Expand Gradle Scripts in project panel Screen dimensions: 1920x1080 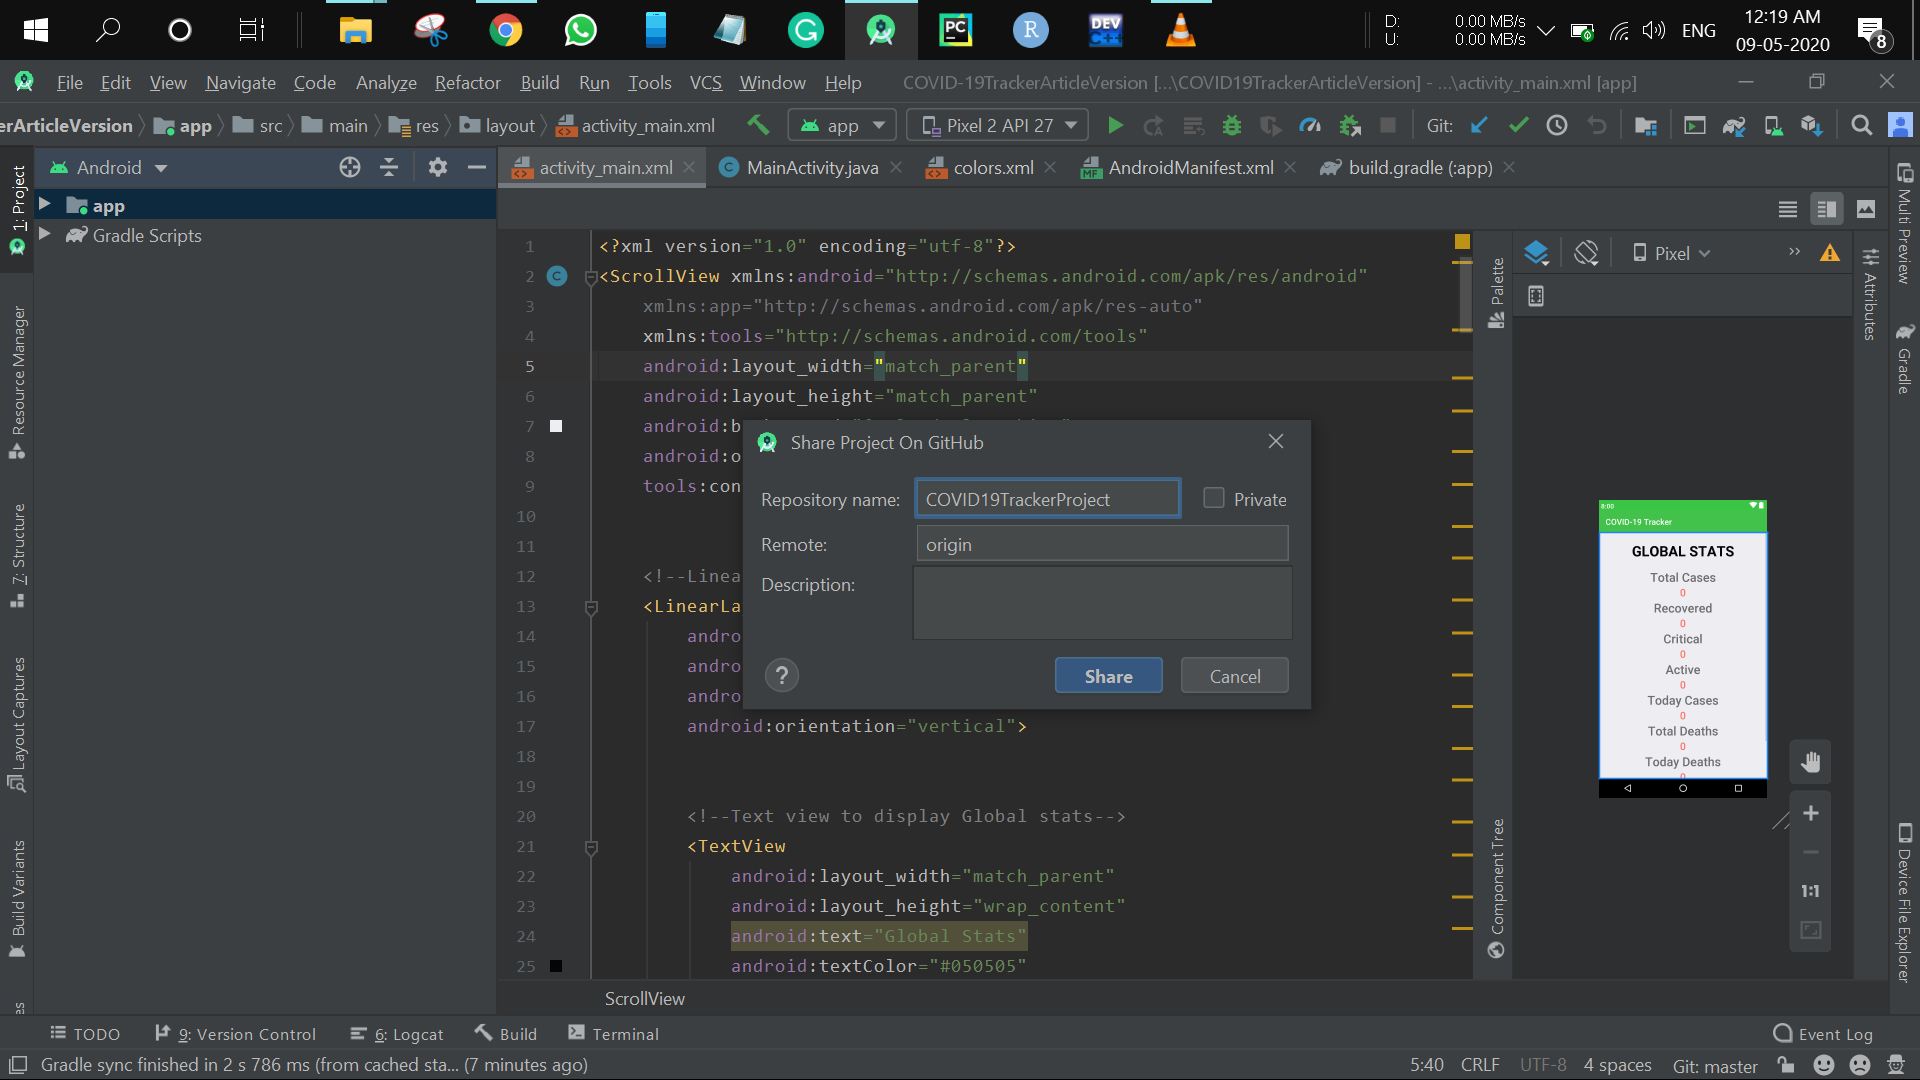pyautogui.click(x=45, y=235)
